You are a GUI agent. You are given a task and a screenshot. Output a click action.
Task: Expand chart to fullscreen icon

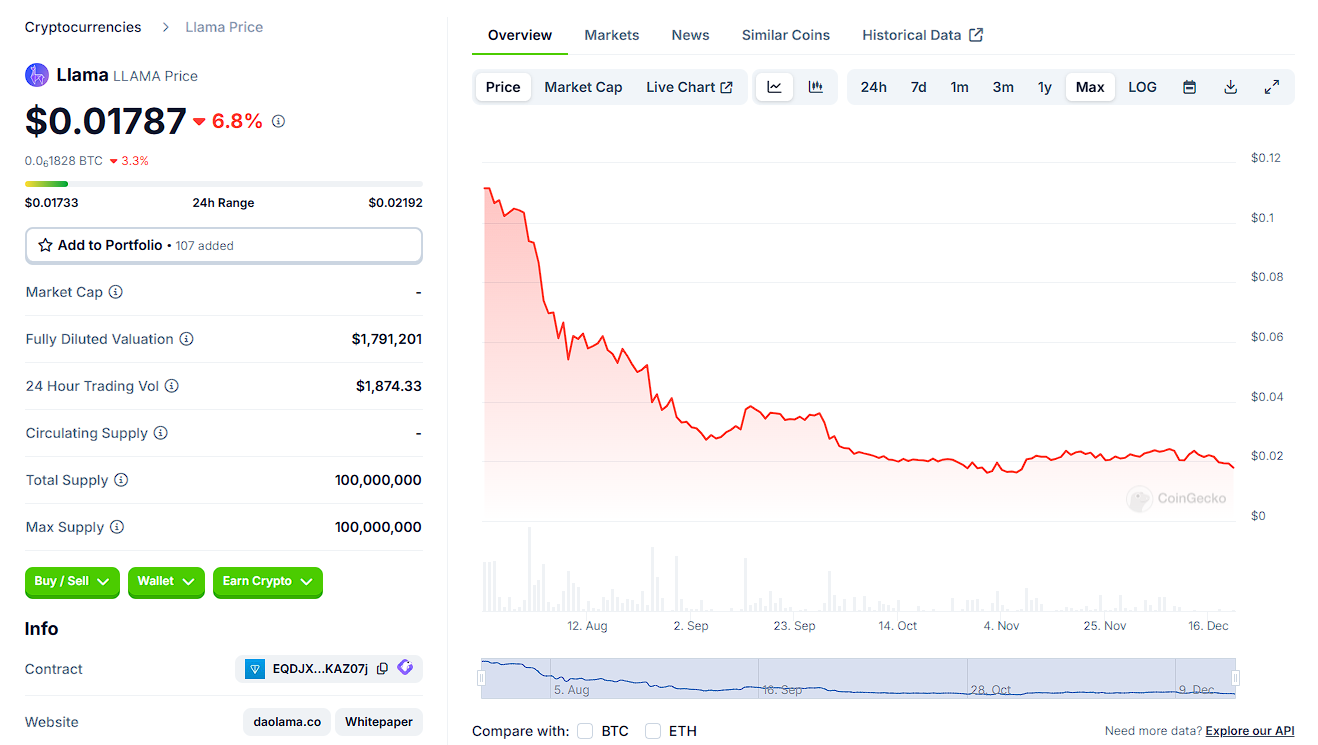[x=1272, y=87]
